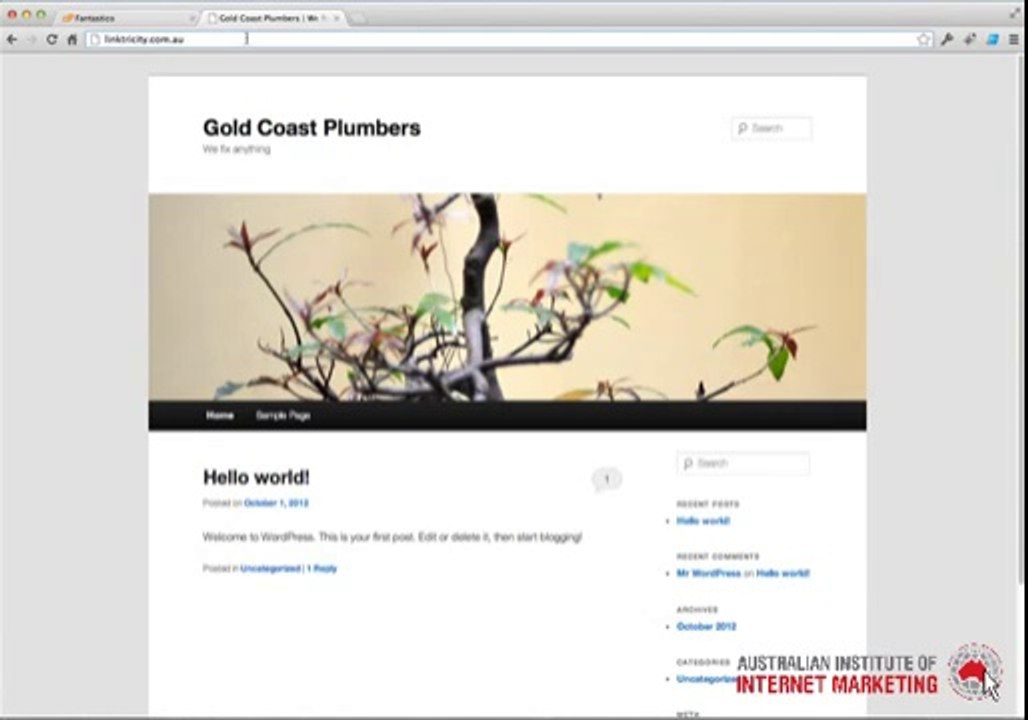Open Hello world! link in Recent Comments
Screen dimensions: 1028x720
783,573
